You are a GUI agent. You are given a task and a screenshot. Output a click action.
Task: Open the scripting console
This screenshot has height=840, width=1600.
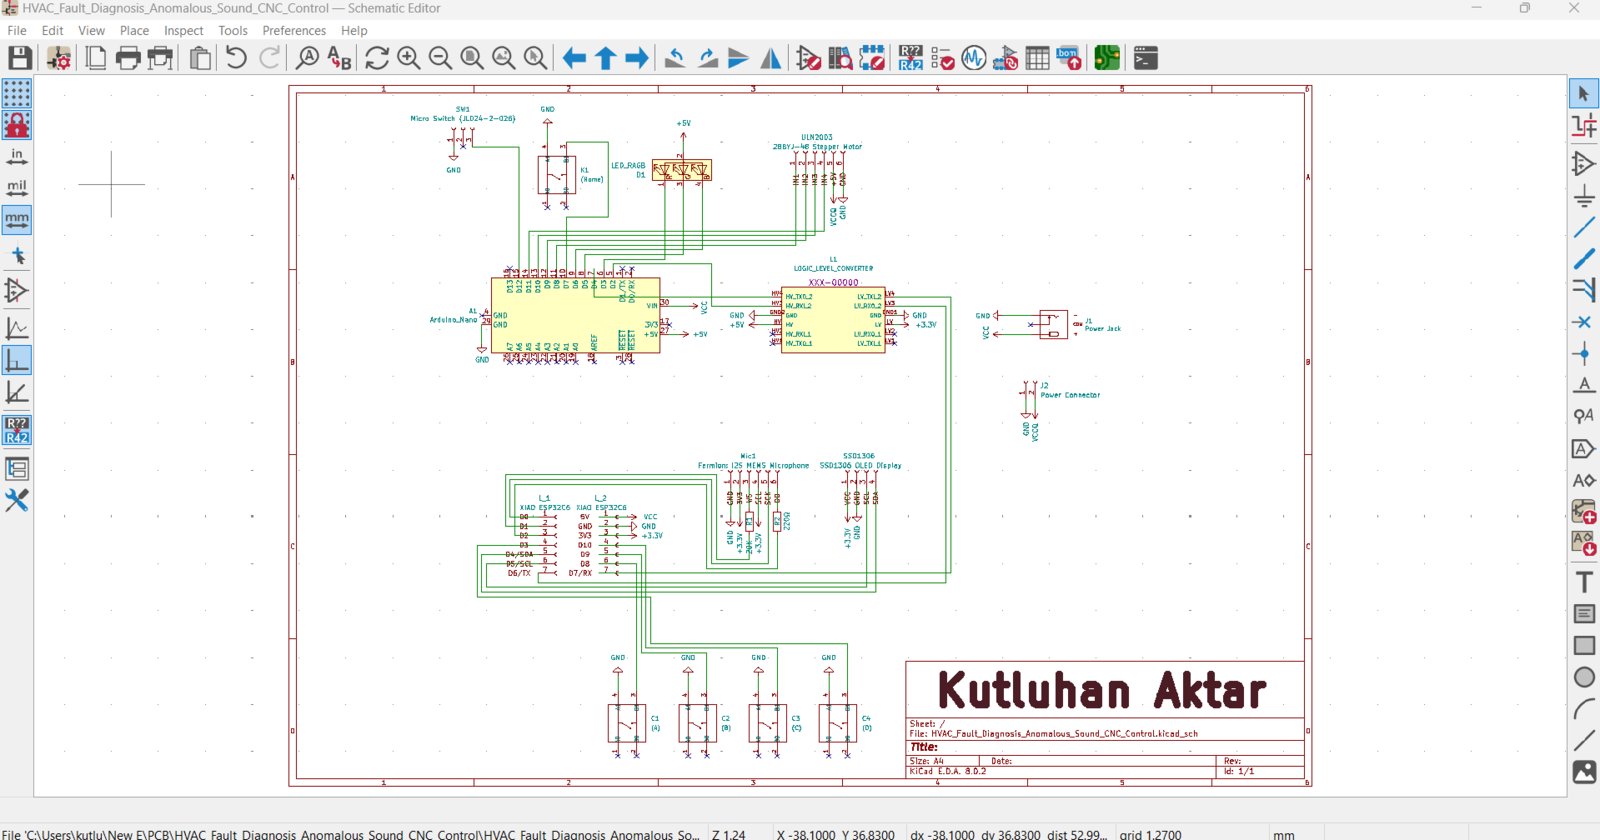1146,58
